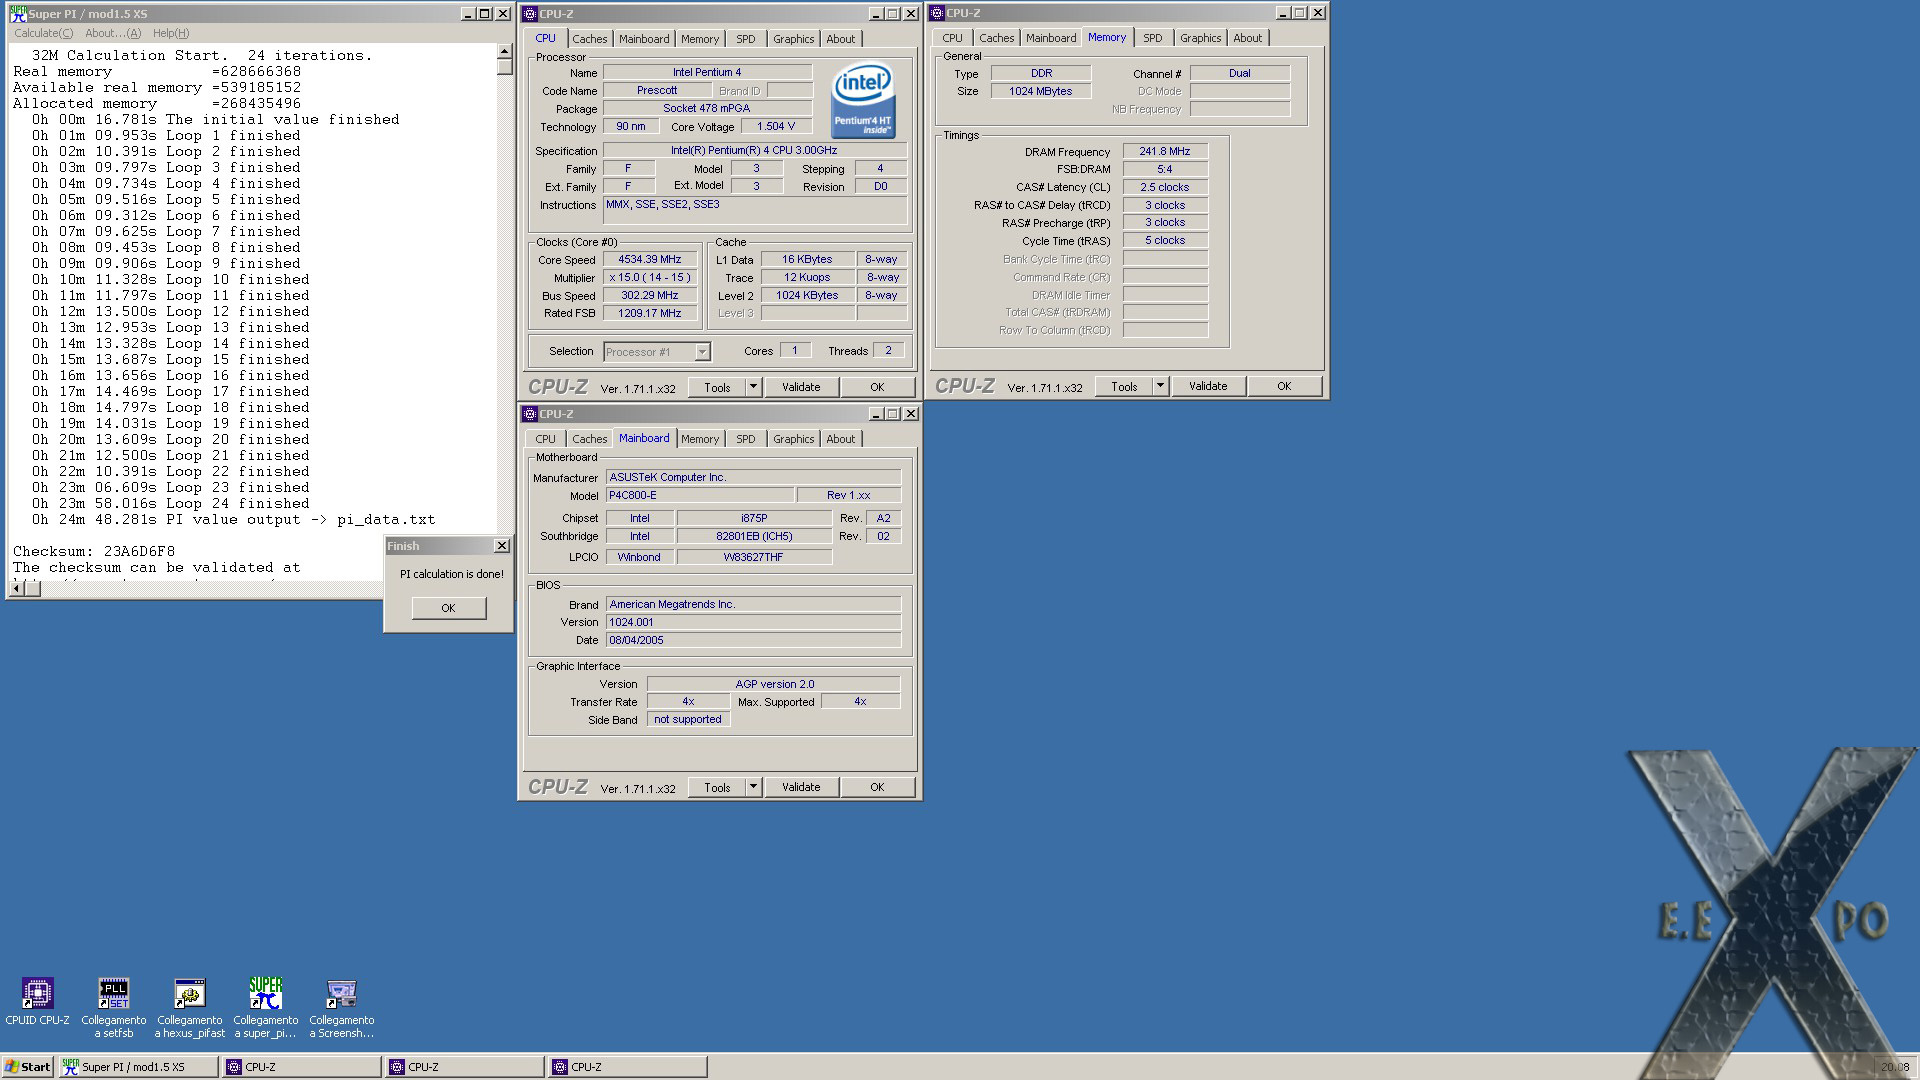Switch to the second CPU-Z taskbar button

tap(465, 1067)
